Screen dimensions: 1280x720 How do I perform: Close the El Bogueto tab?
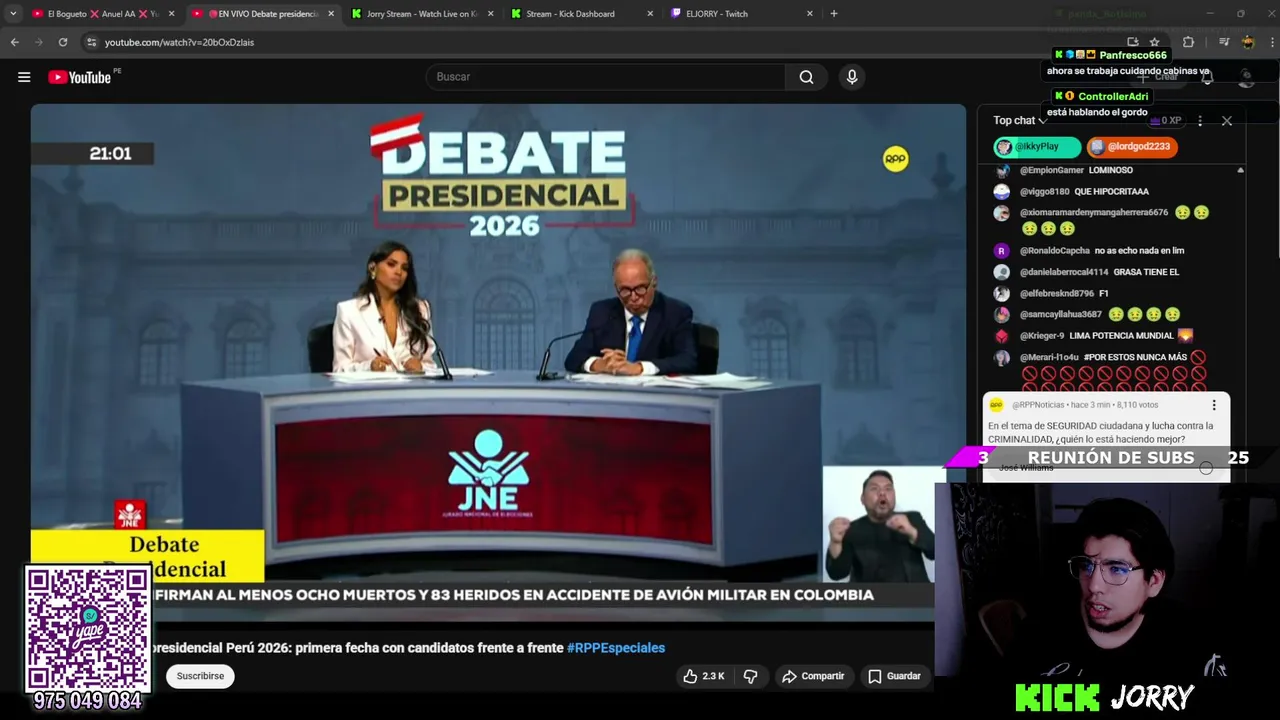point(171,14)
